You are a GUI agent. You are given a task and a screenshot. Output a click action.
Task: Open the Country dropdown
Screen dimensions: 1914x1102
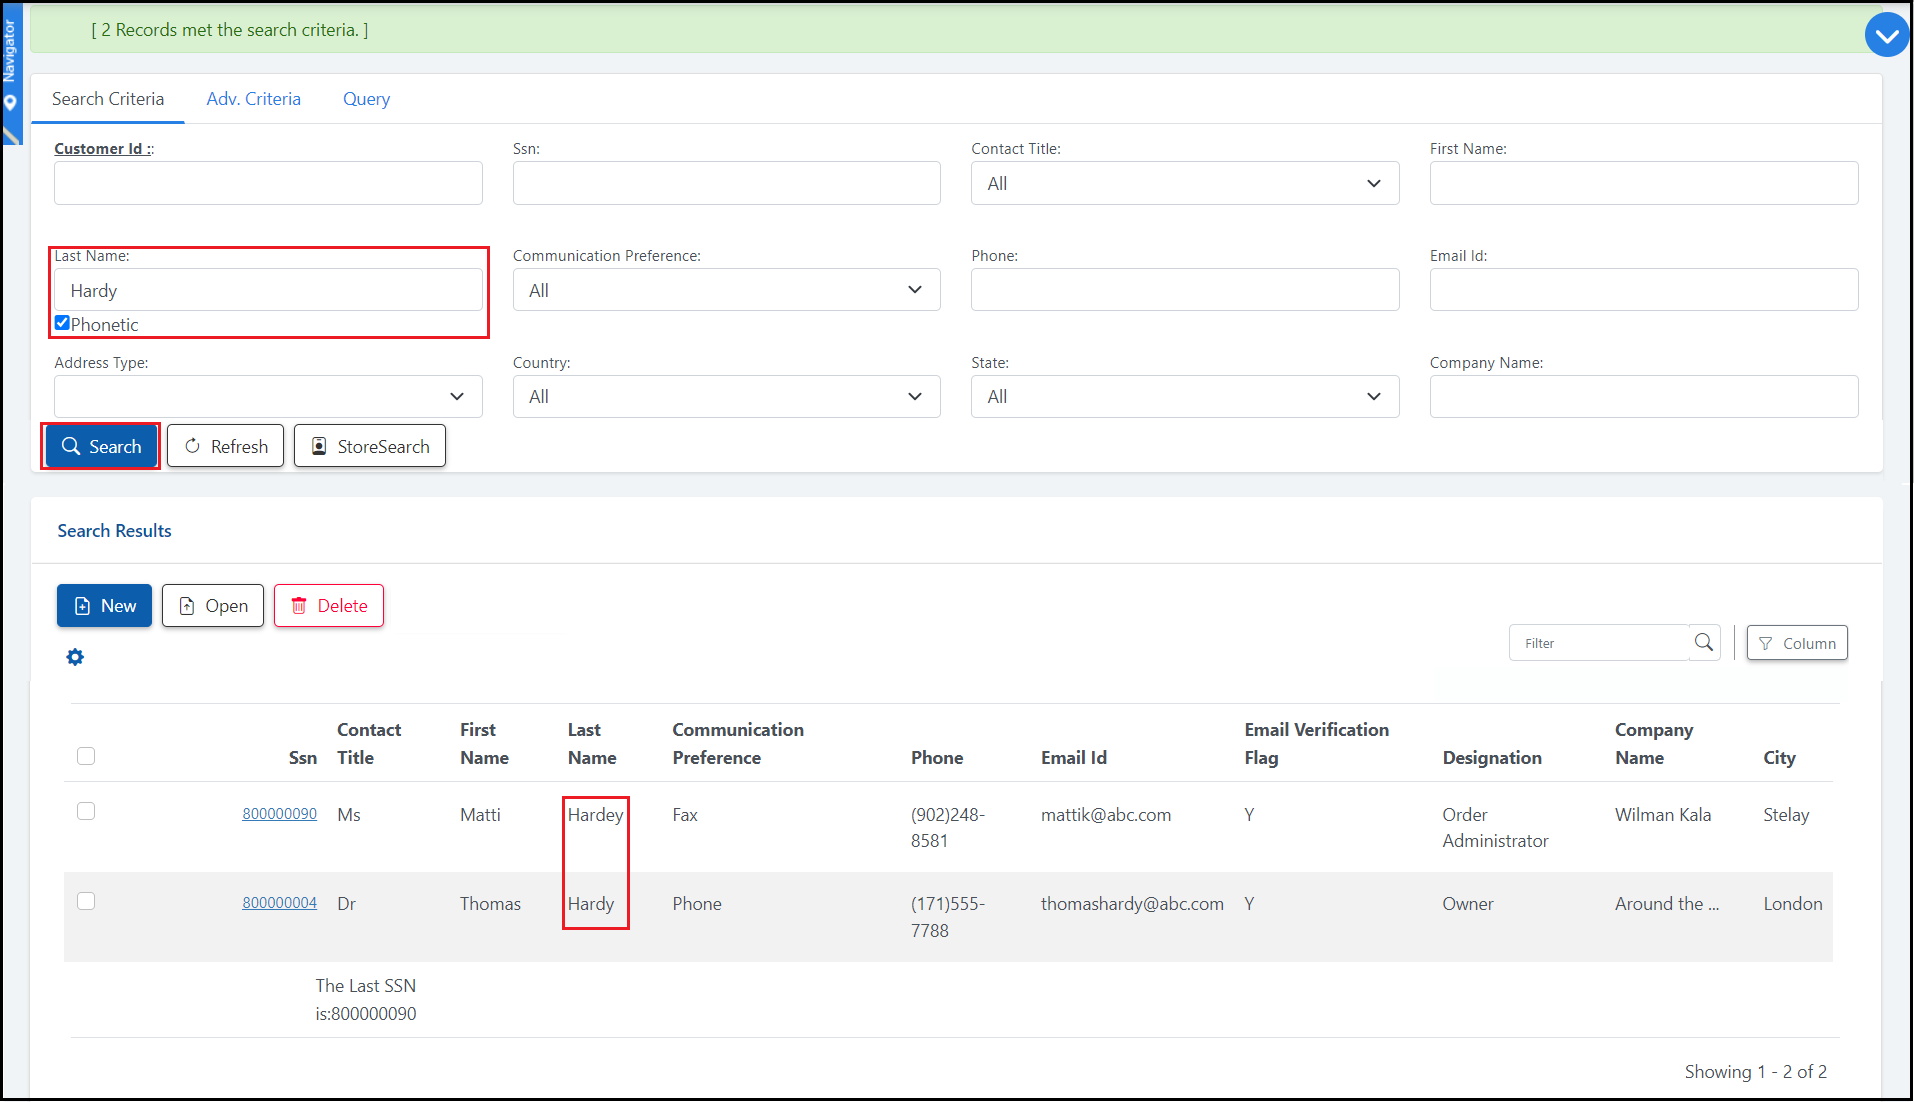(727, 396)
